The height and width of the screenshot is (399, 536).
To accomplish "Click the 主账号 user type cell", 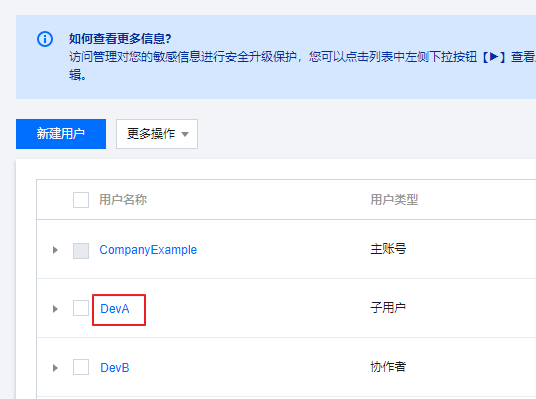I will point(388,249).
